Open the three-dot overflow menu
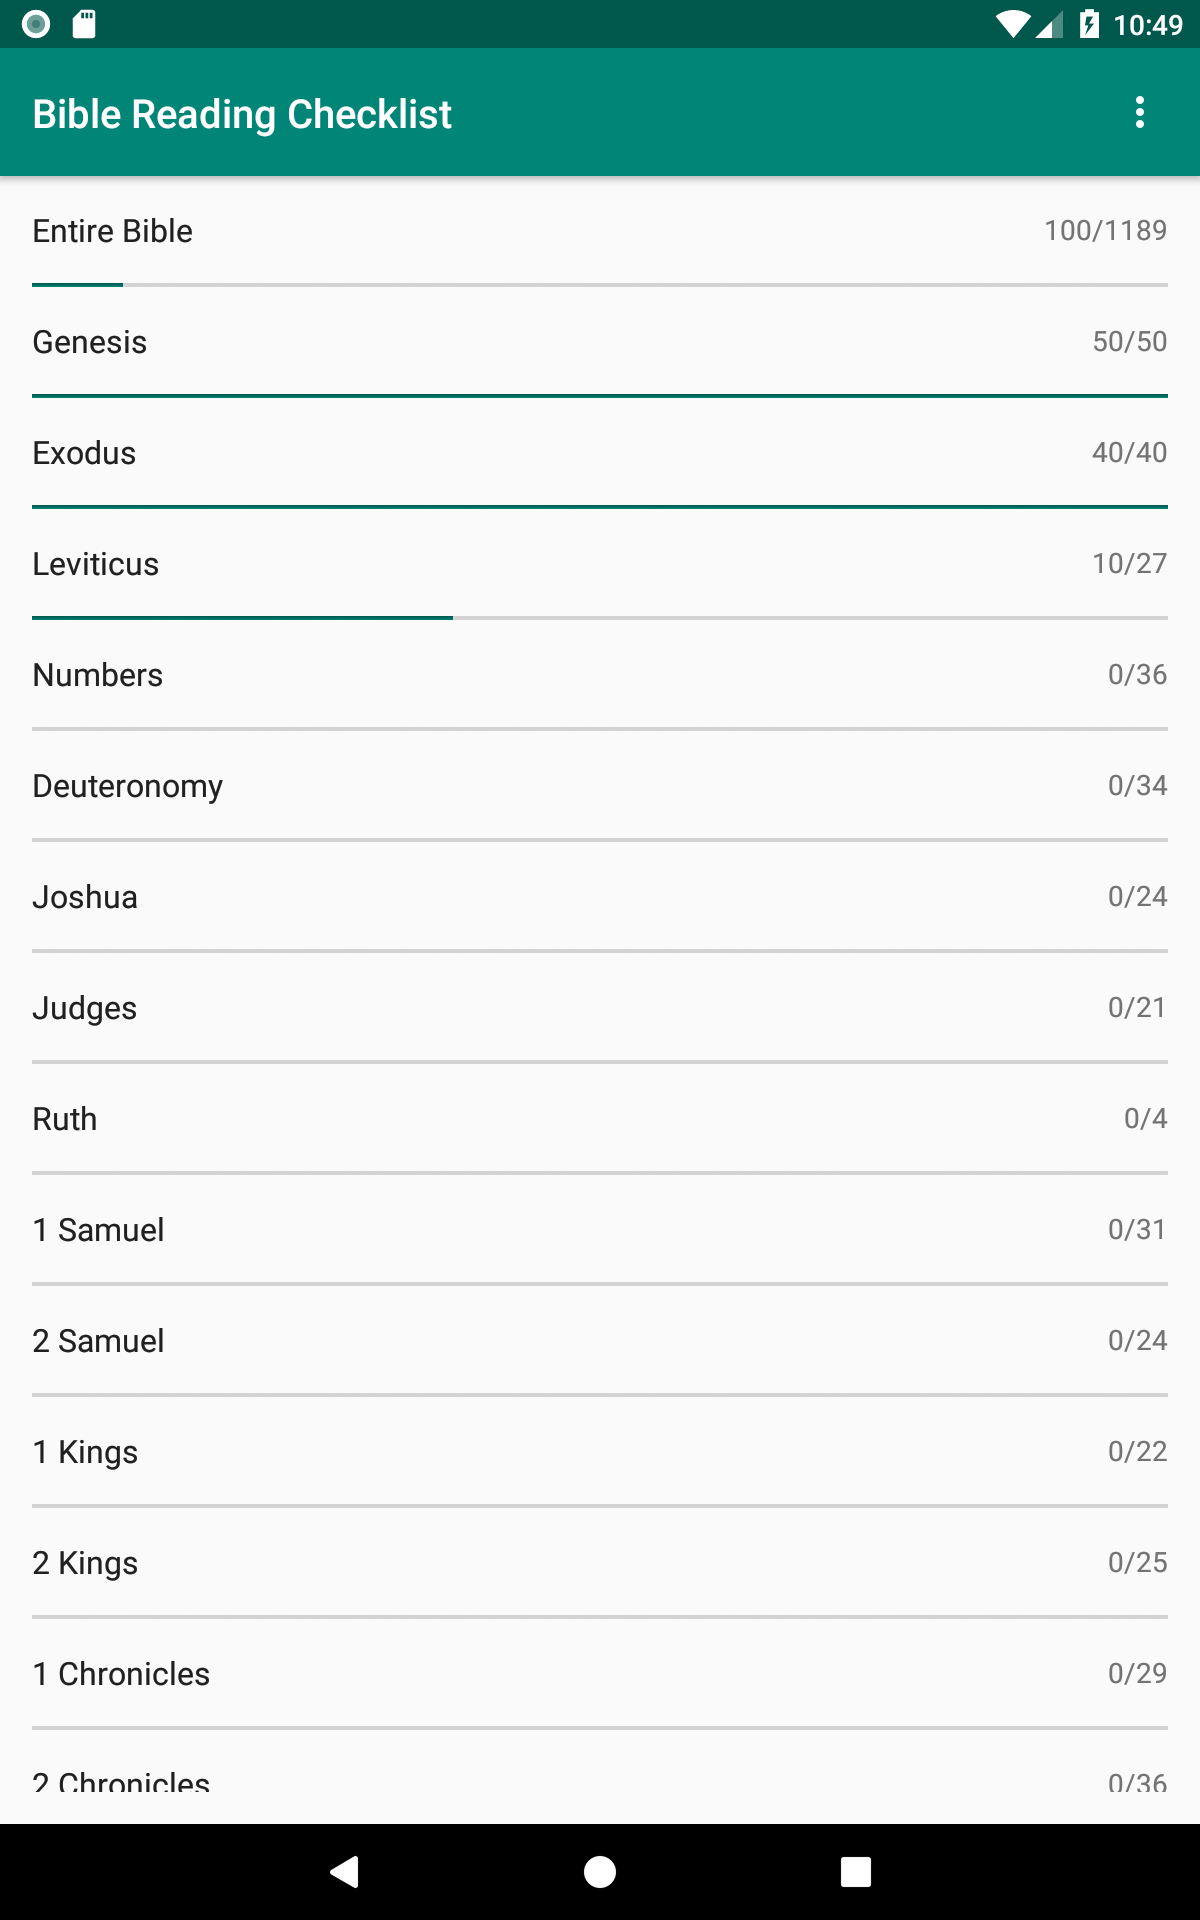Screen dimensions: 1200x1920 click(x=1139, y=113)
